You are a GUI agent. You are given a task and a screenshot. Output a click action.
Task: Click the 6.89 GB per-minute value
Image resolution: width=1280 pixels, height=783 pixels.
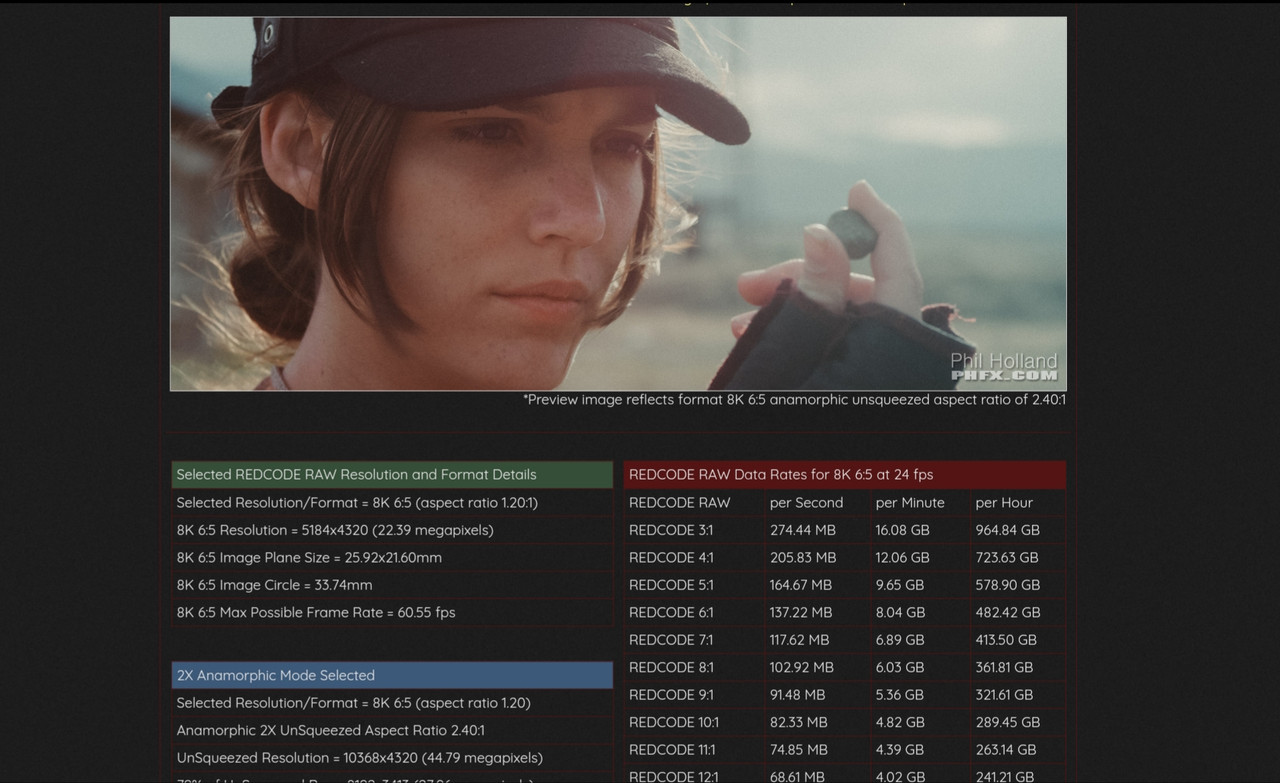(x=900, y=640)
